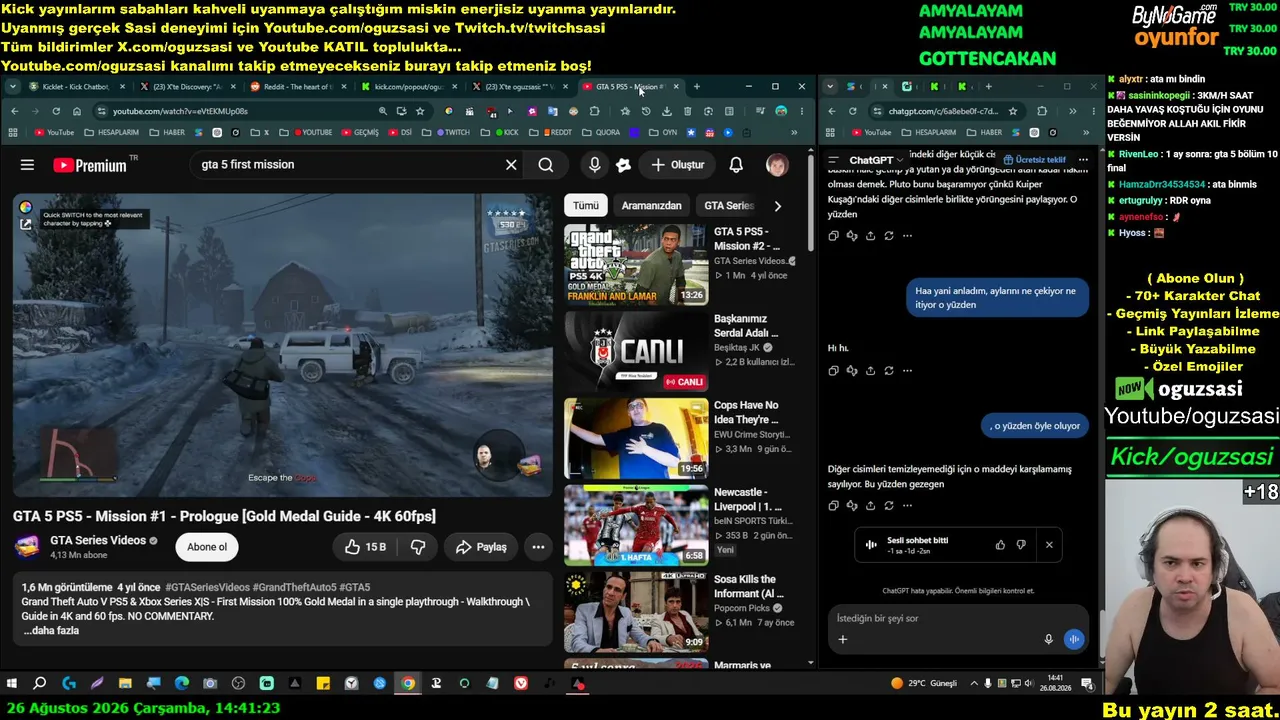This screenshot has width=1280, height=720.
Task: Open the Windows Start menu
Action: point(12,684)
